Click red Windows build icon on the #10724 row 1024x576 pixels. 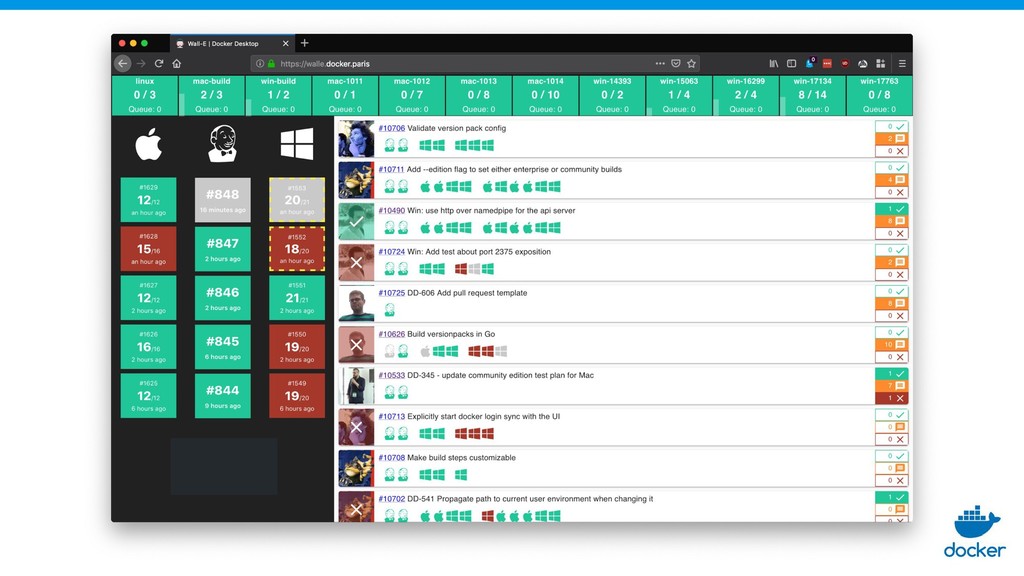(461, 268)
